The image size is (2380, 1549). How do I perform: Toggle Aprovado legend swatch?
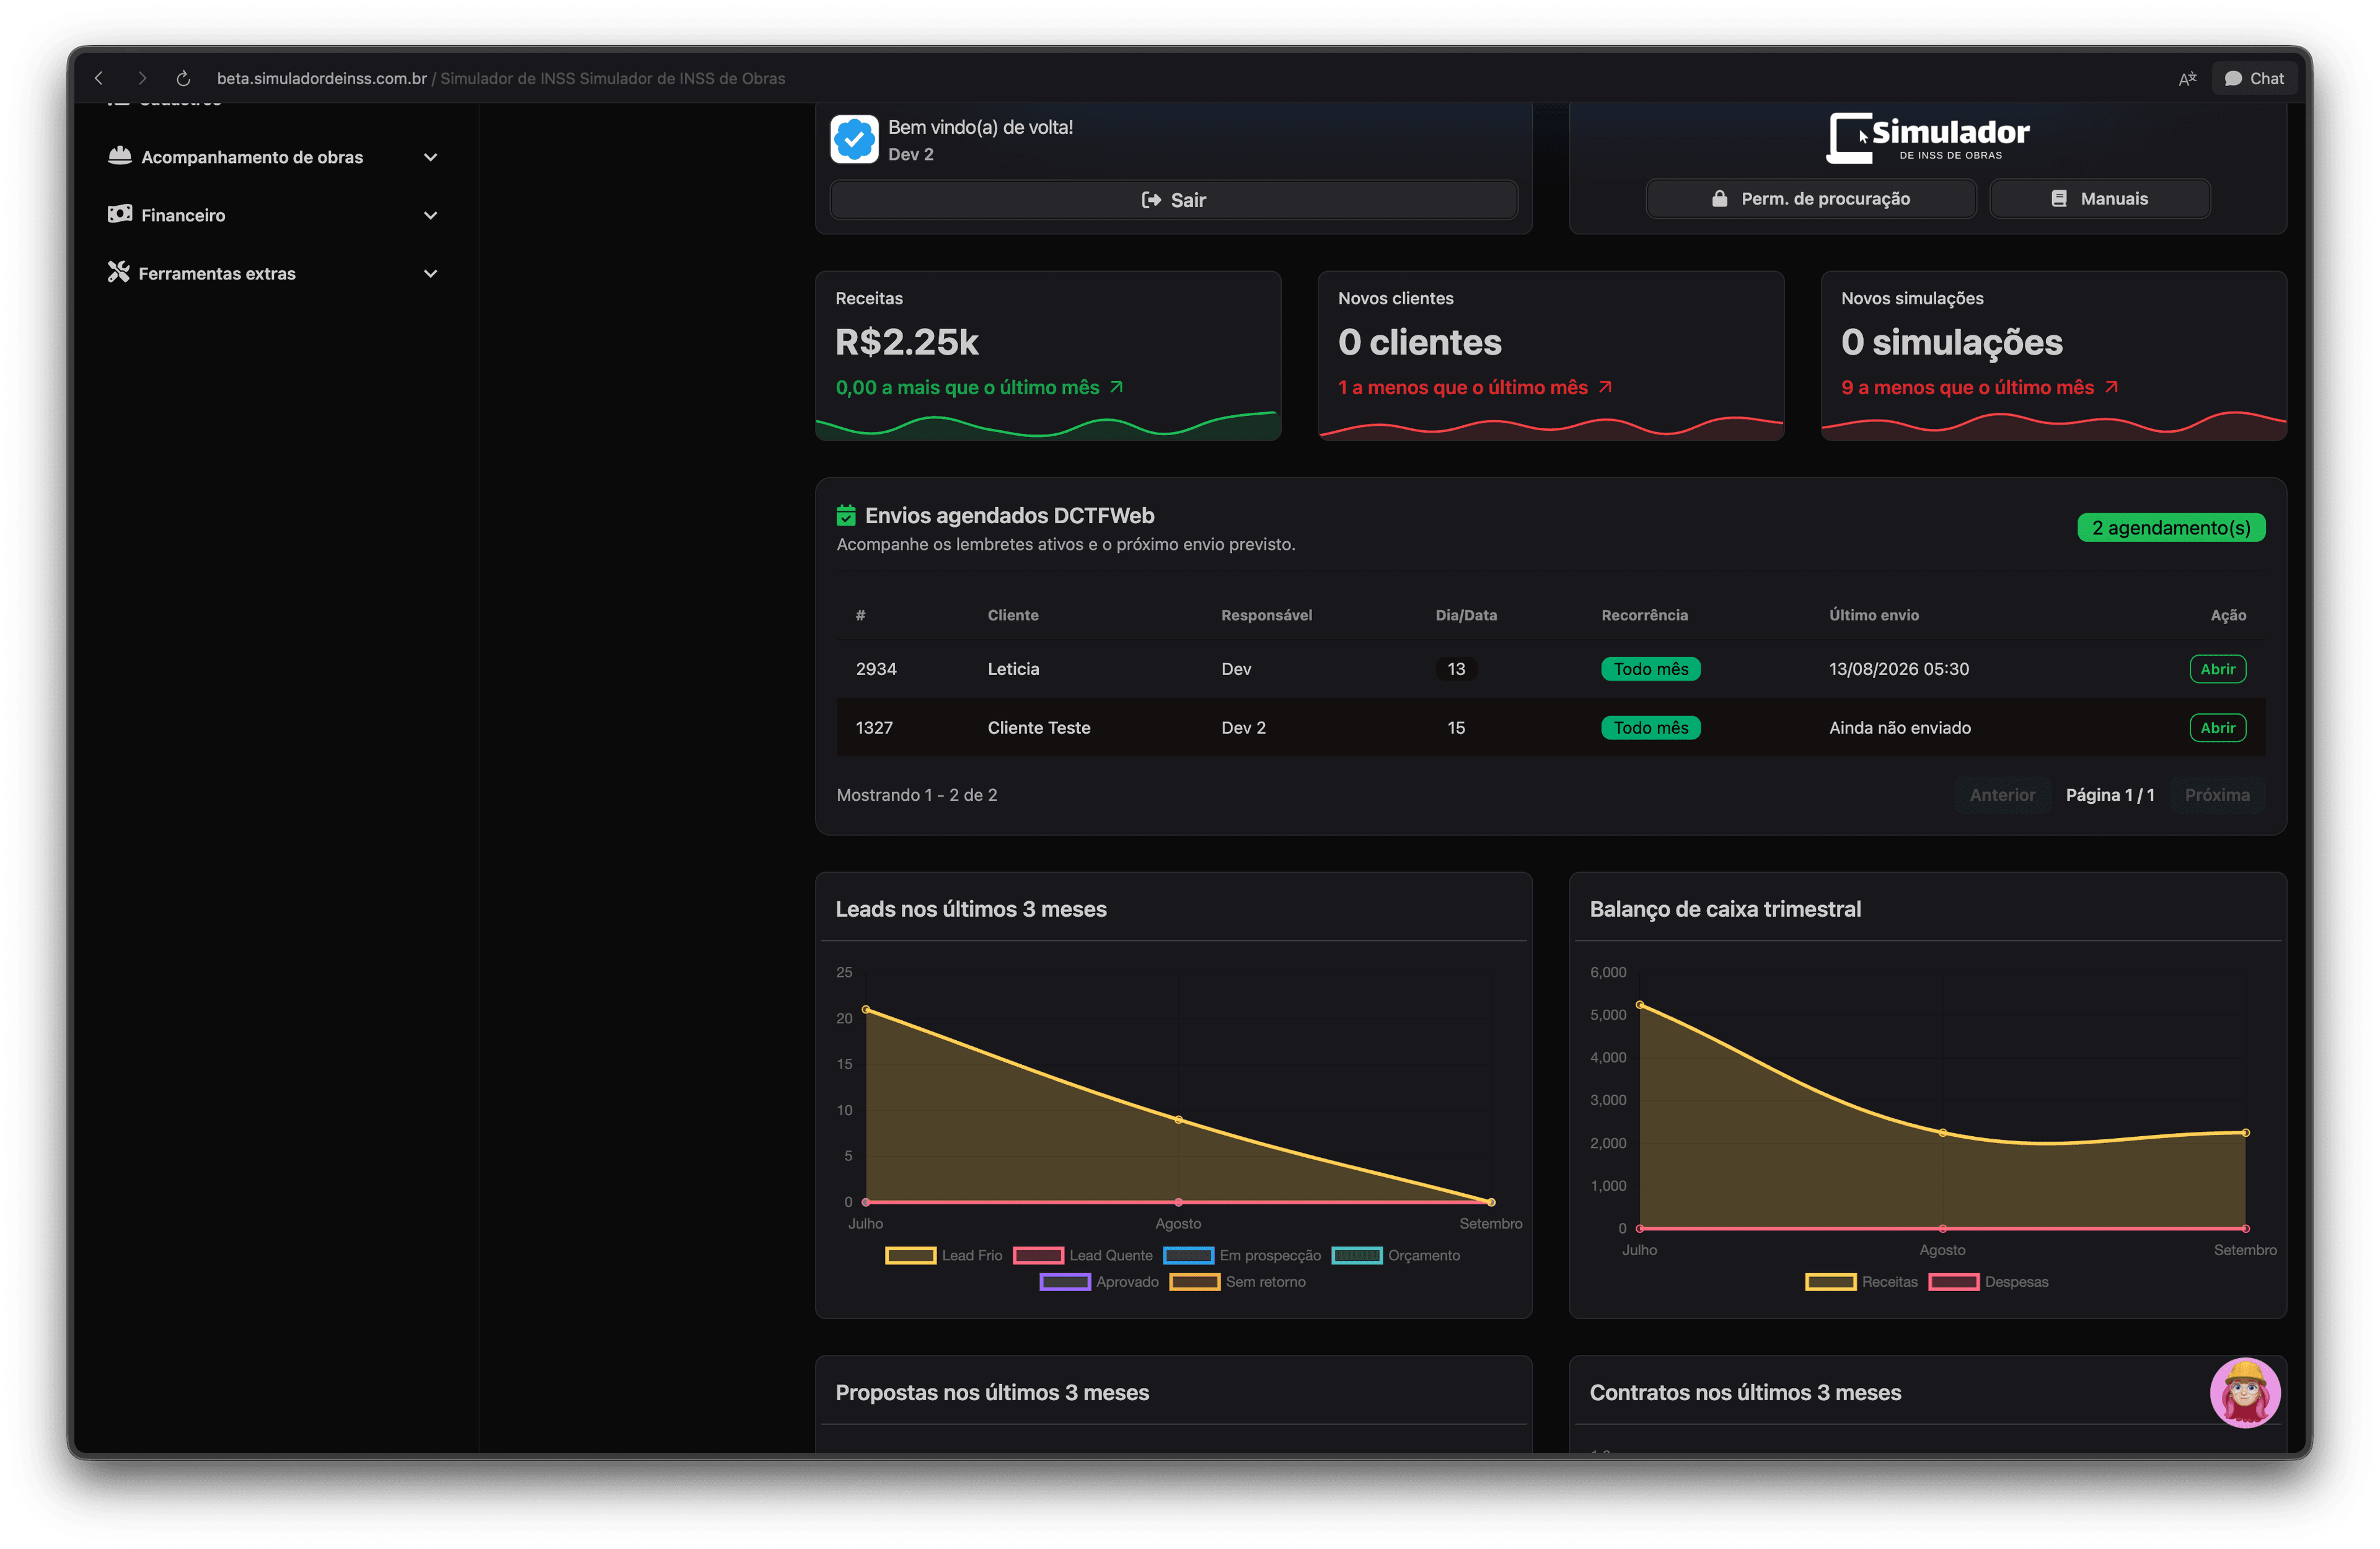1065,1282
